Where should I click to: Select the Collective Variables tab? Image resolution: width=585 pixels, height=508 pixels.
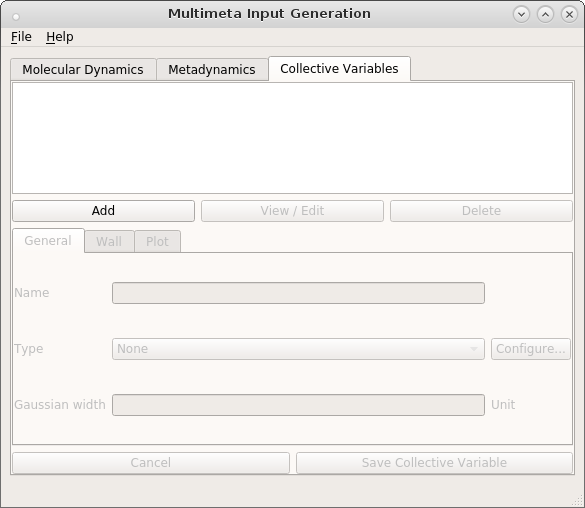339,69
